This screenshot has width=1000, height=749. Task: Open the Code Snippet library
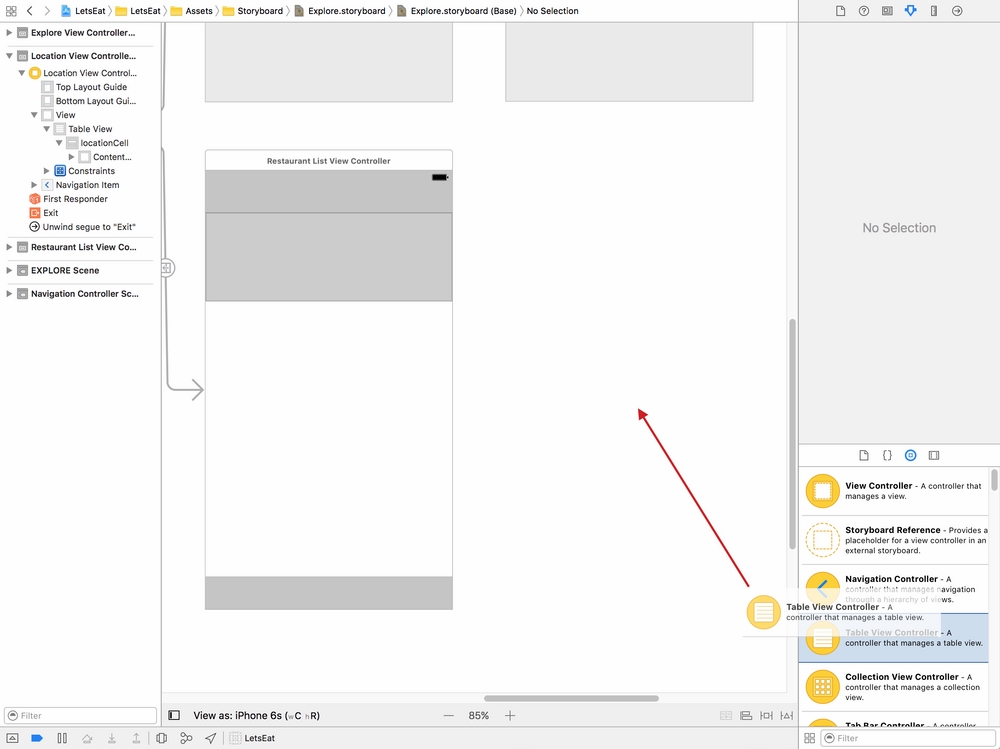(x=887, y=456)
